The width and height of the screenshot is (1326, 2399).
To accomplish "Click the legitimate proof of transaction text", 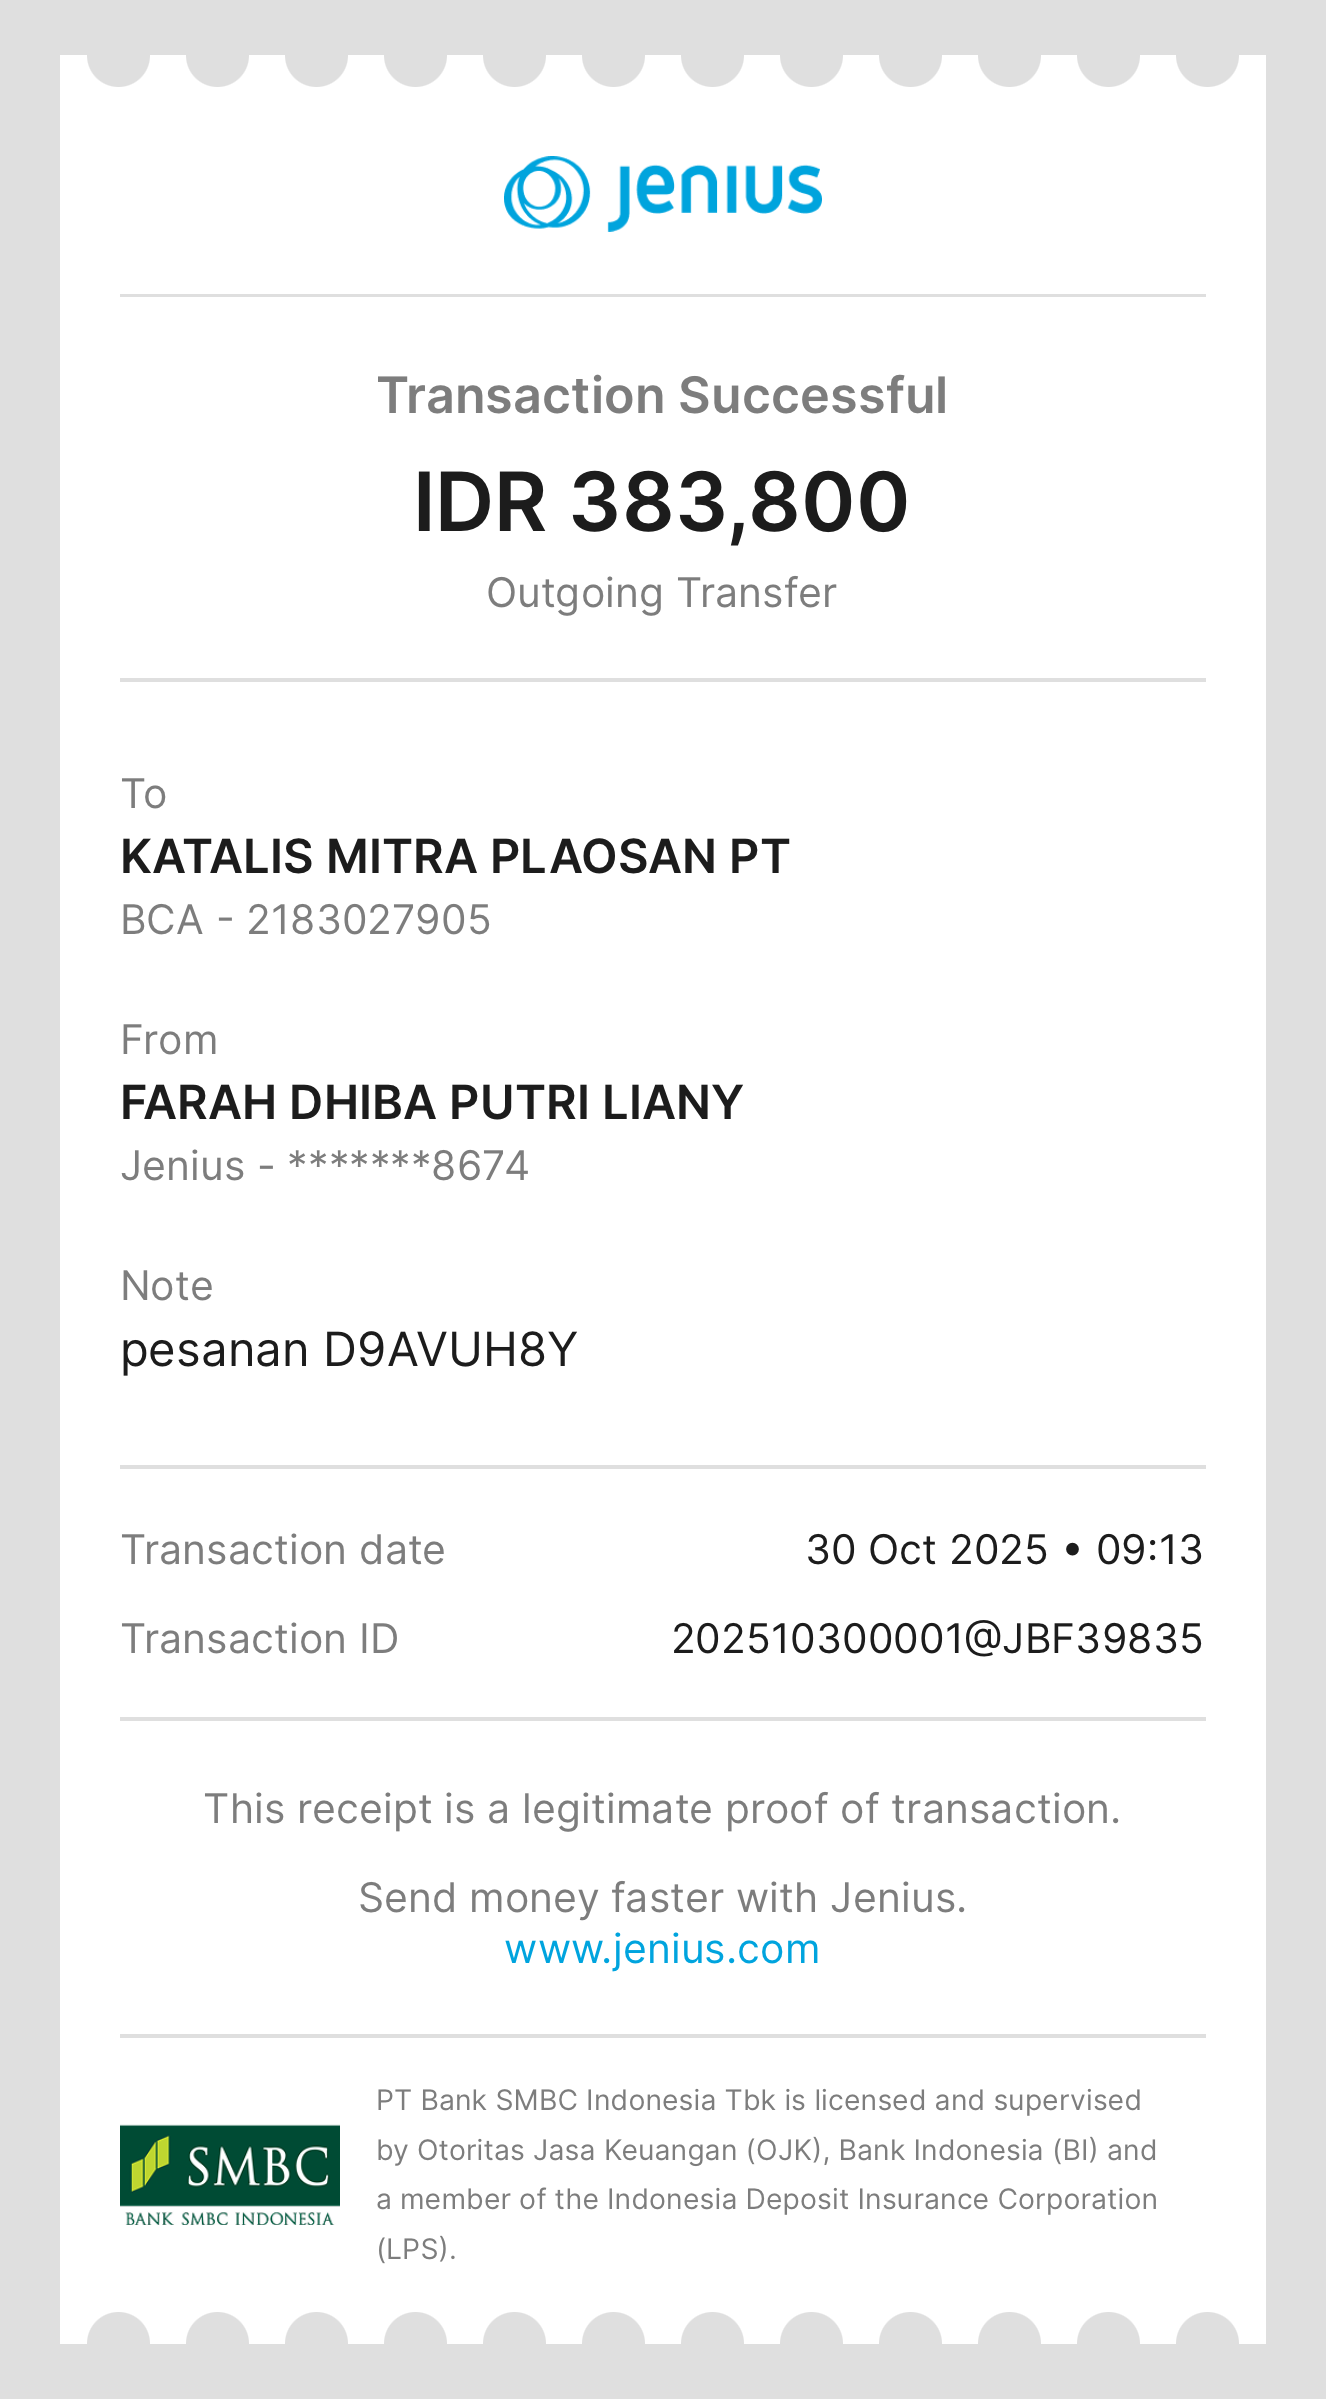I will 662,1809.
